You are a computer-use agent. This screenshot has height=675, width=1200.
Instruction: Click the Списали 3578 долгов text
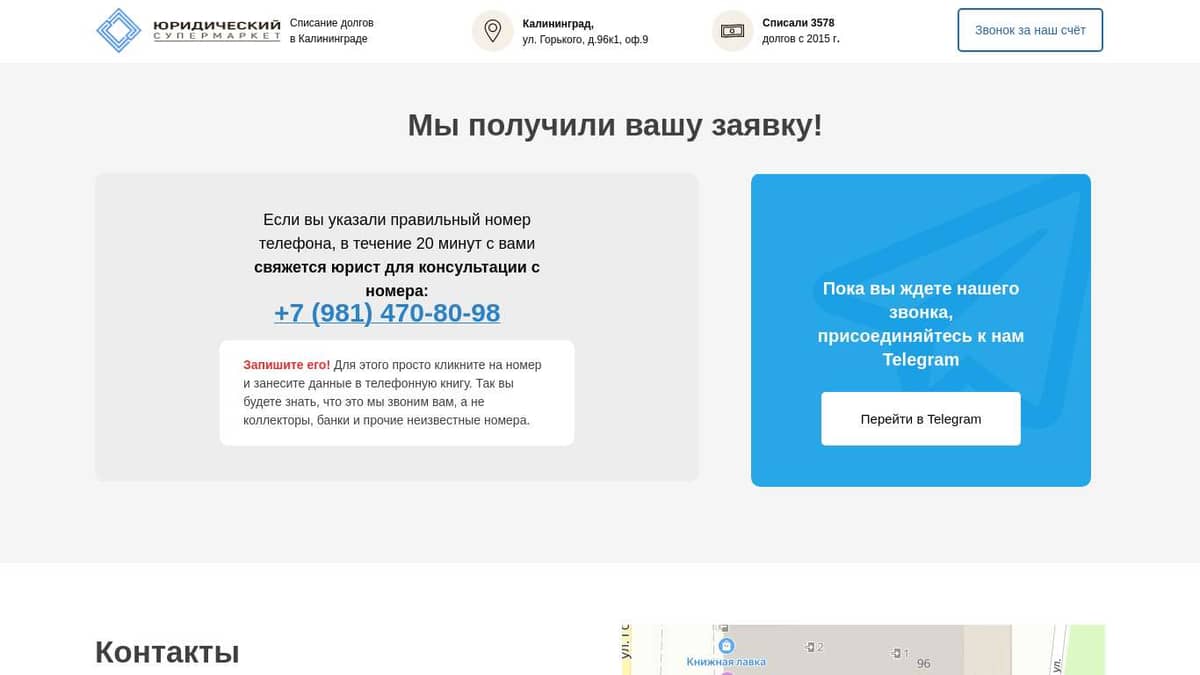click(x=800, y=31)
